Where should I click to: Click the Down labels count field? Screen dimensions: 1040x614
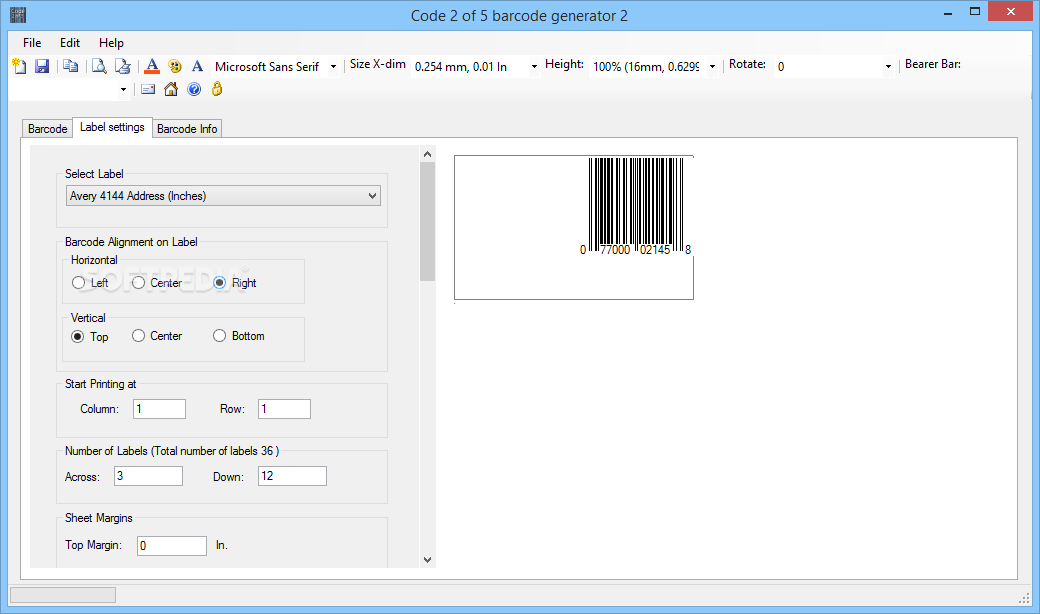[x=292, y=476]
